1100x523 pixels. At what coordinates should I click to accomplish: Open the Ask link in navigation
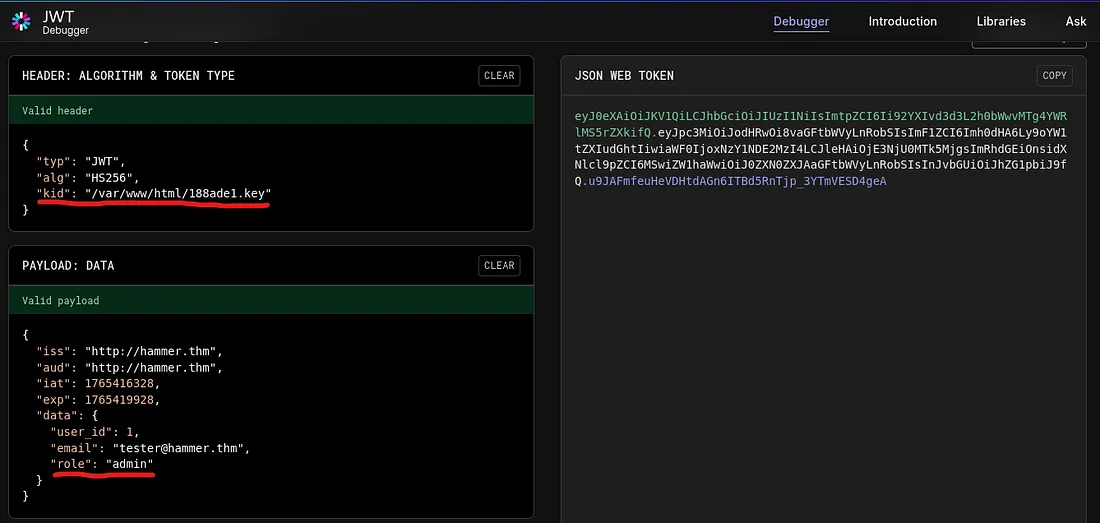point(1076,21)
